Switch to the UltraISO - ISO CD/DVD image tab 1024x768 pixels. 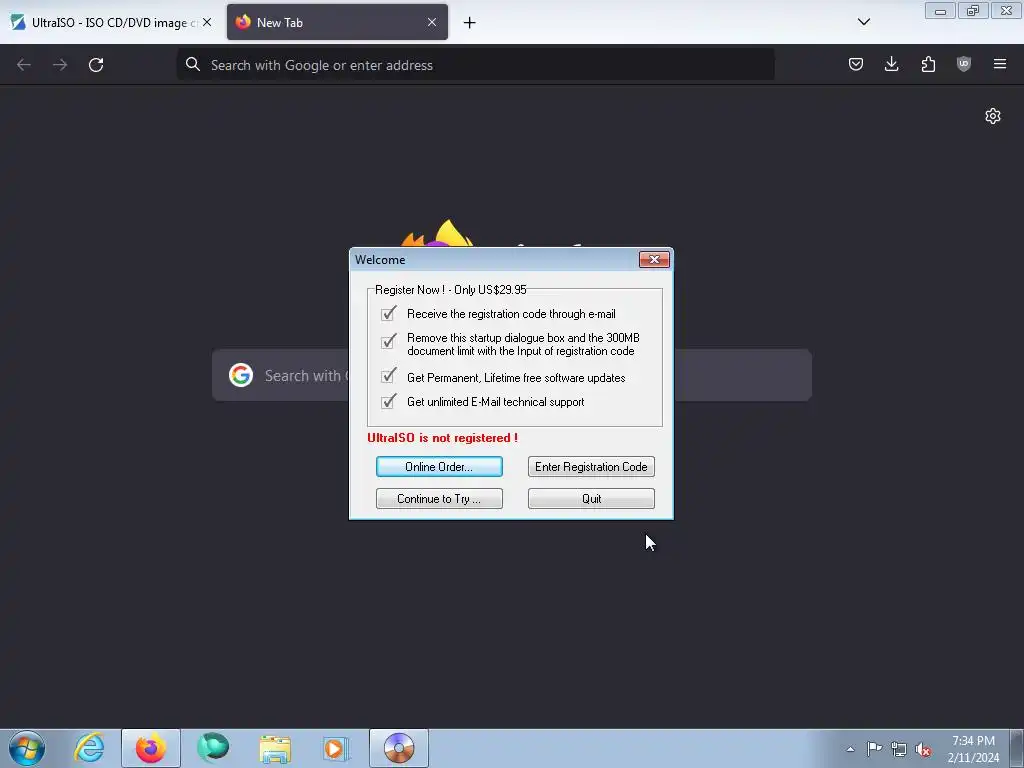point(111,22)
